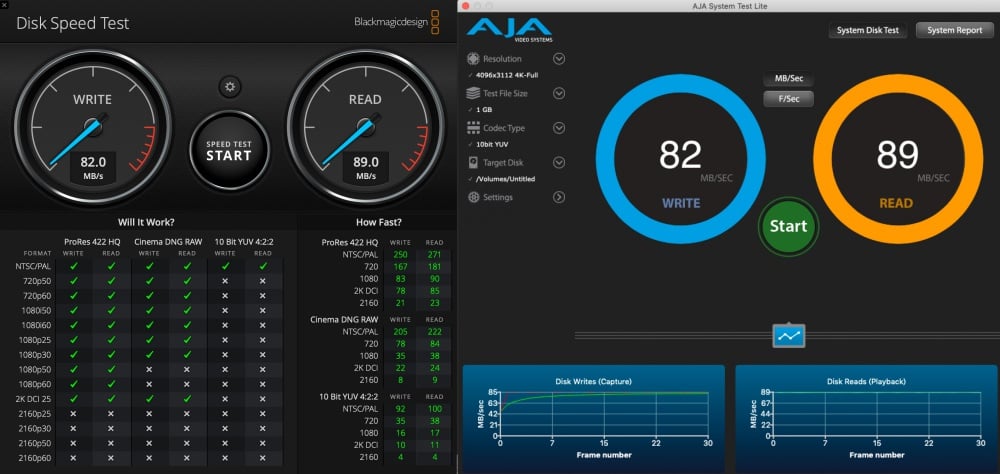
Task: Expand the Test File Size dropdown
Action: click(559, 93)
